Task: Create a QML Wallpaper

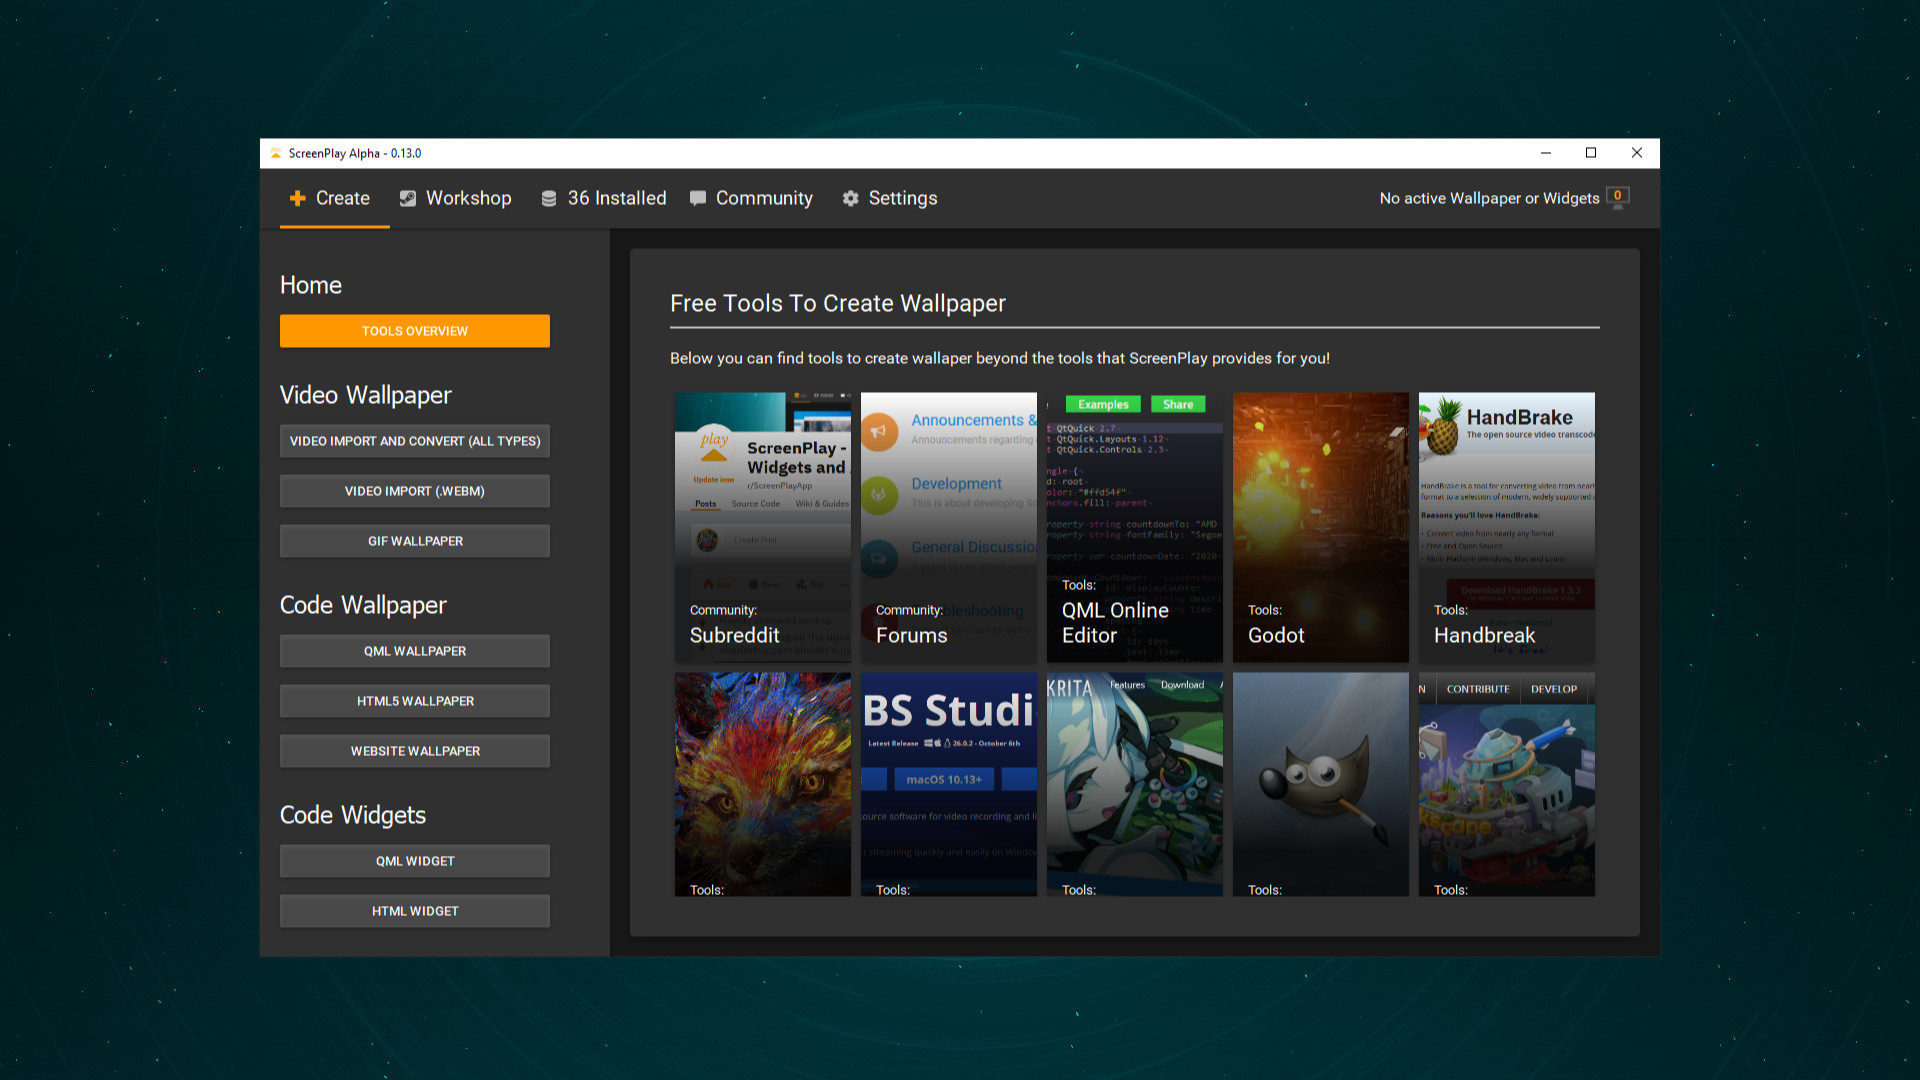Action: (x=414, y=651)
